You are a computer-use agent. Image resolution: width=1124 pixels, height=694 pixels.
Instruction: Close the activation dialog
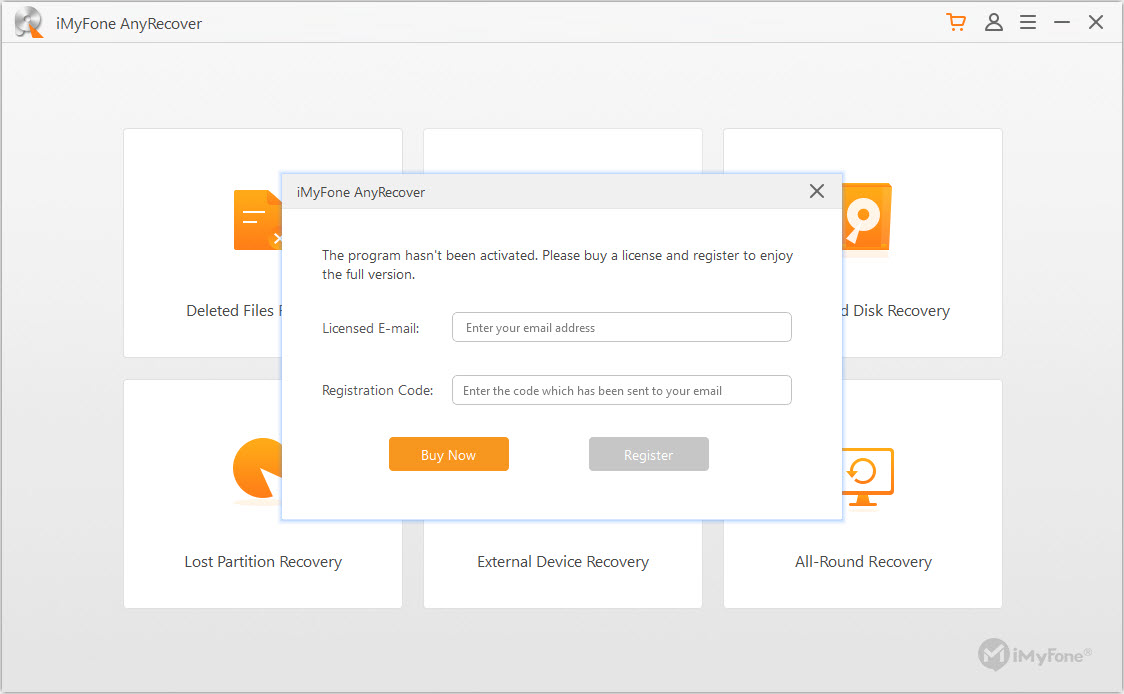[816, 191]
